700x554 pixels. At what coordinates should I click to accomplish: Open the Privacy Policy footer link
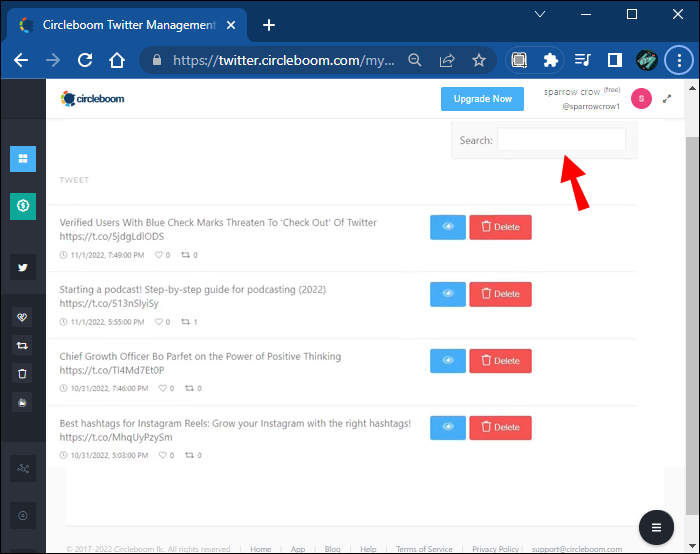tap(496, 549)
